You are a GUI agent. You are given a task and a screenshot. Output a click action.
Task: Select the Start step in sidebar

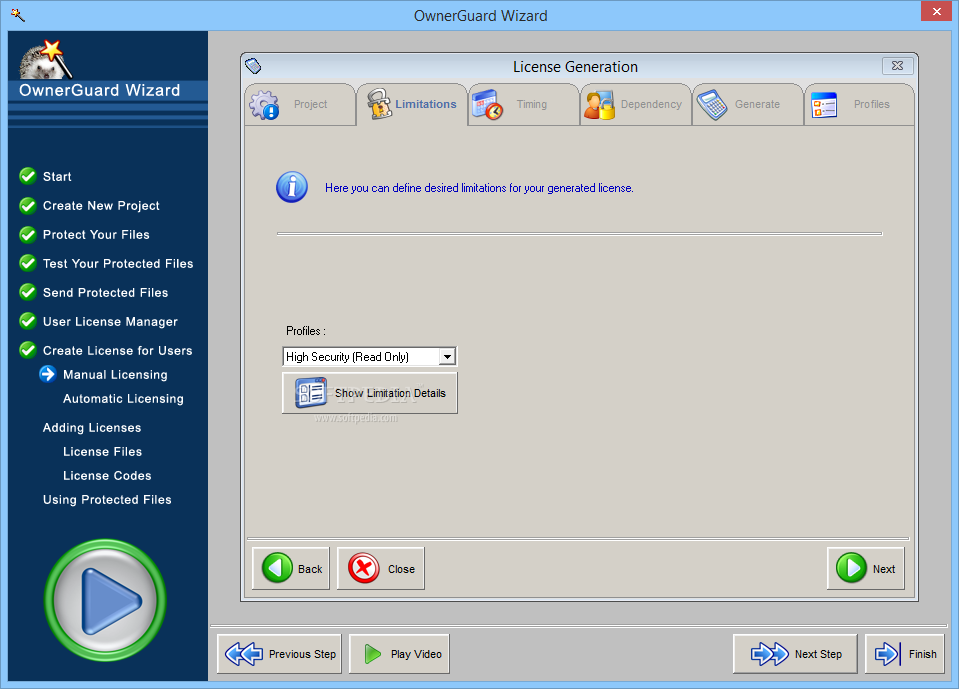click(57, 177)
